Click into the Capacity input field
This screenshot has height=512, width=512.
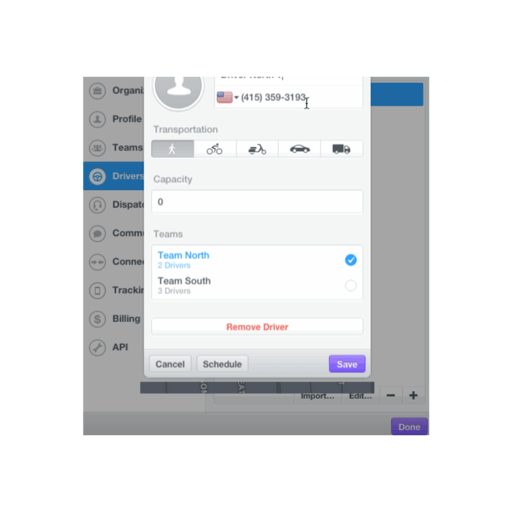point(257,202)
